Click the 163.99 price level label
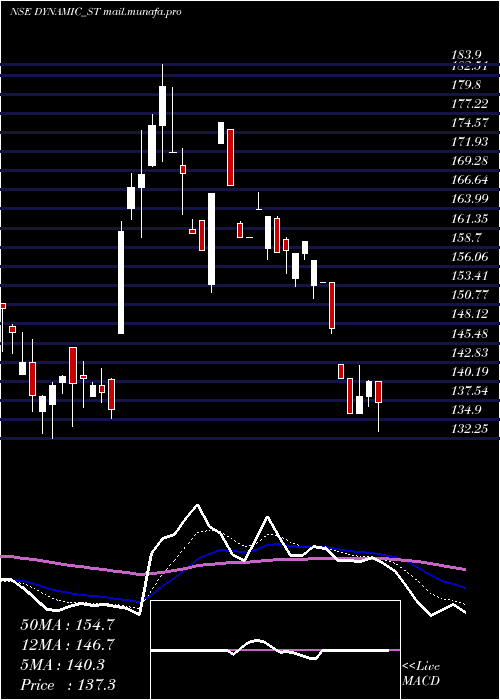This screenshot has width=500, height=700. click(470, 199)
